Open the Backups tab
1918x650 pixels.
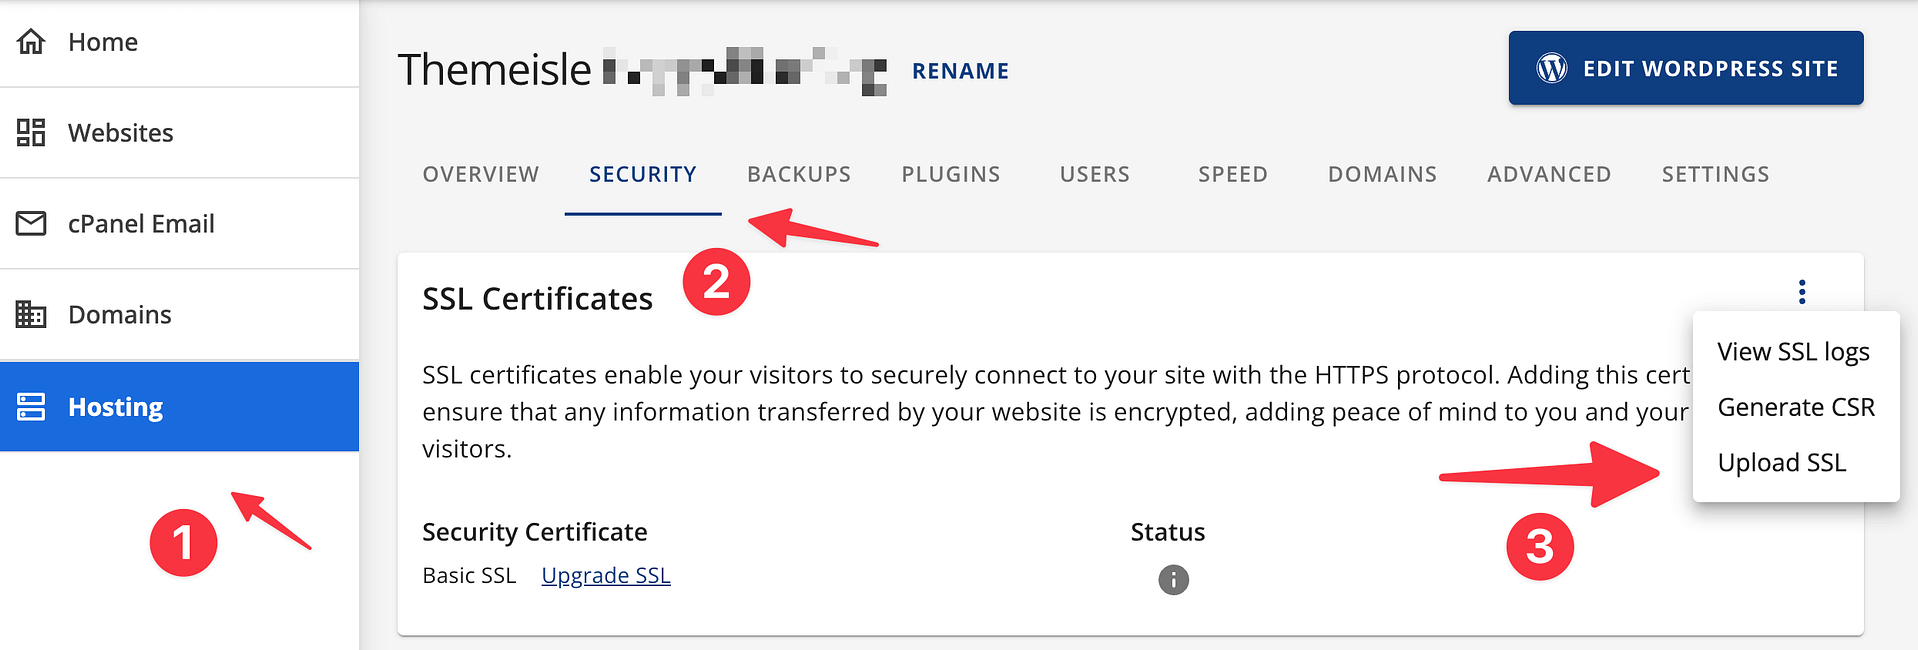point(798,174)
